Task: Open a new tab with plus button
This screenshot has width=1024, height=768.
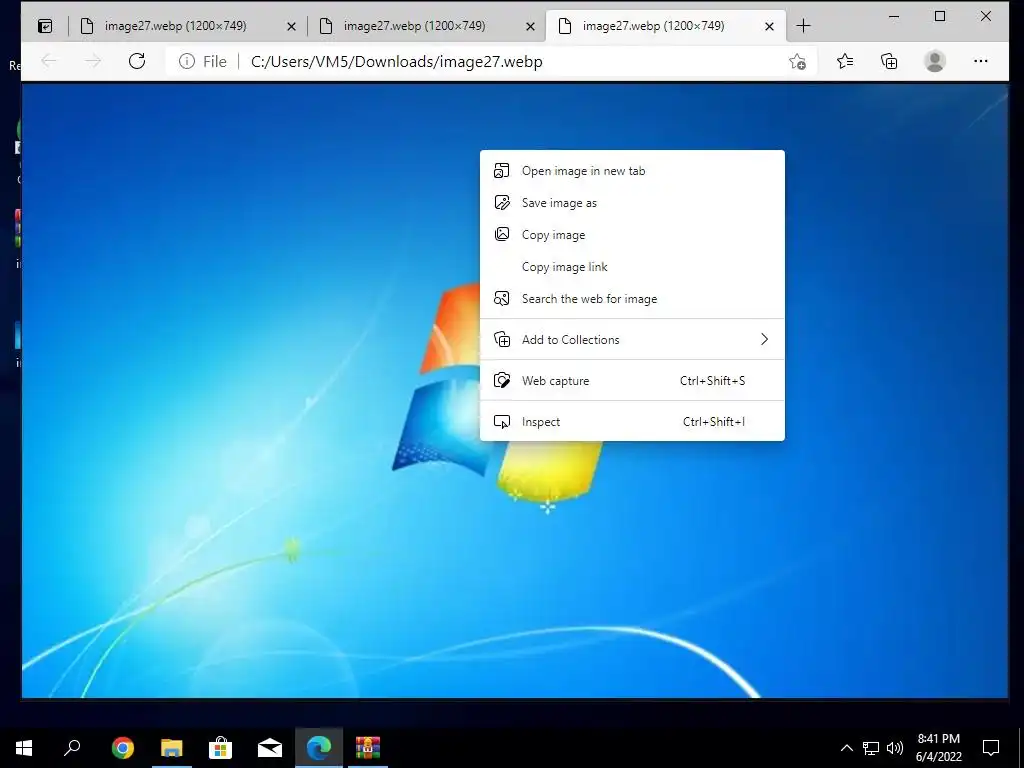Action: point(803,26)
